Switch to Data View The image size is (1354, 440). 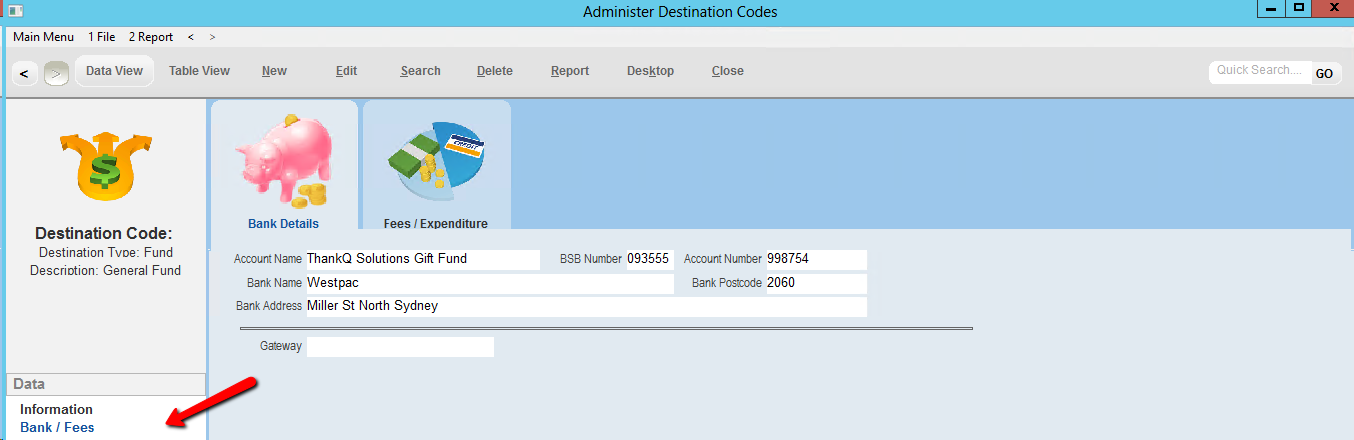point(114,71)
